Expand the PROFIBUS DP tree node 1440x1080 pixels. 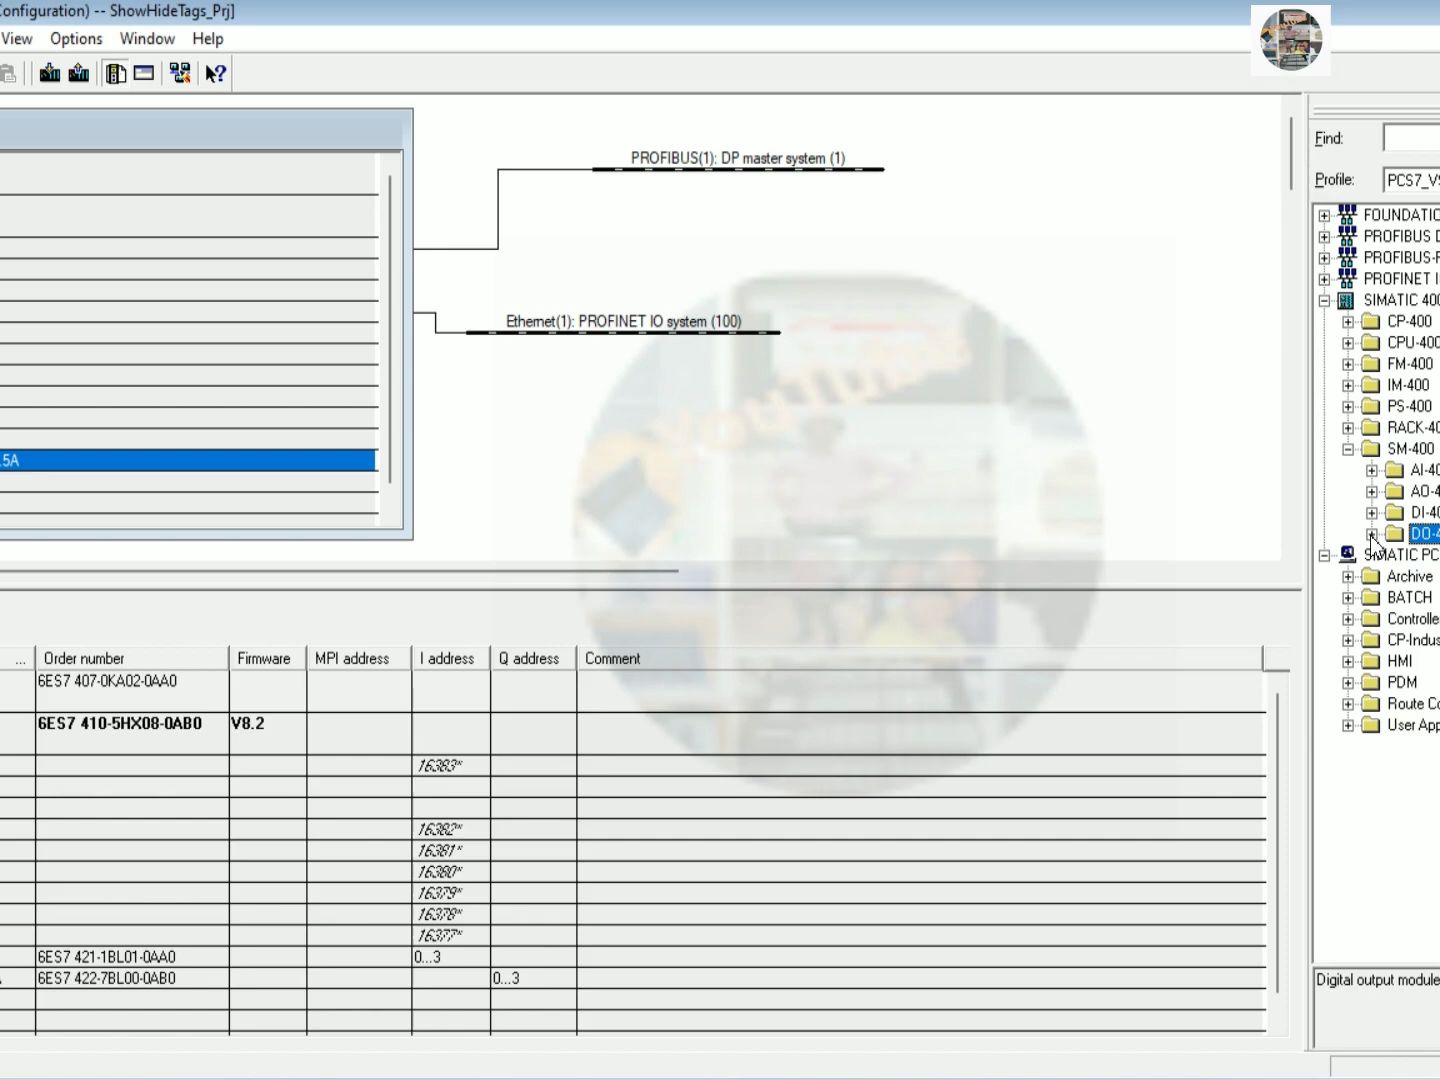[x=1324, y=237]
